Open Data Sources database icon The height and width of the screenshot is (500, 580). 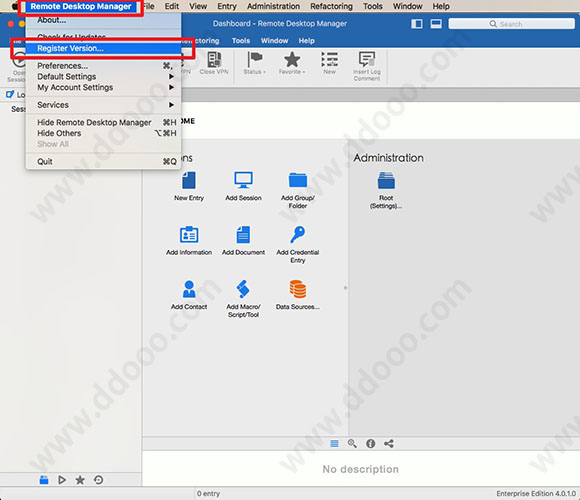pos(298,289)
